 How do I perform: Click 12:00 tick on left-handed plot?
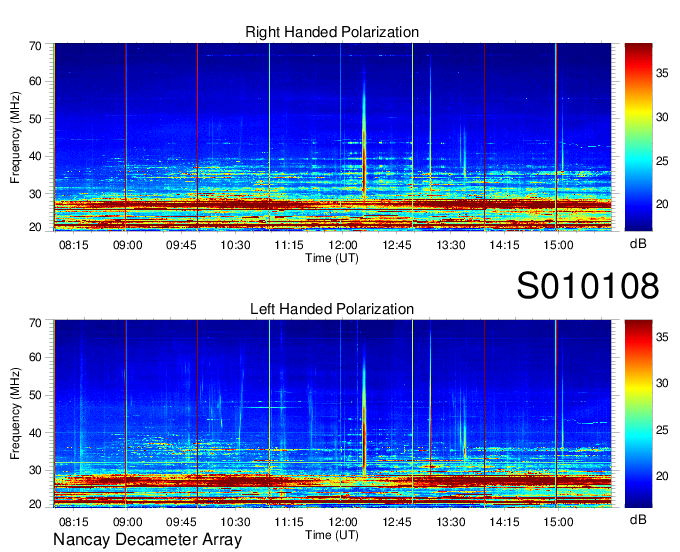pos(343,522)
